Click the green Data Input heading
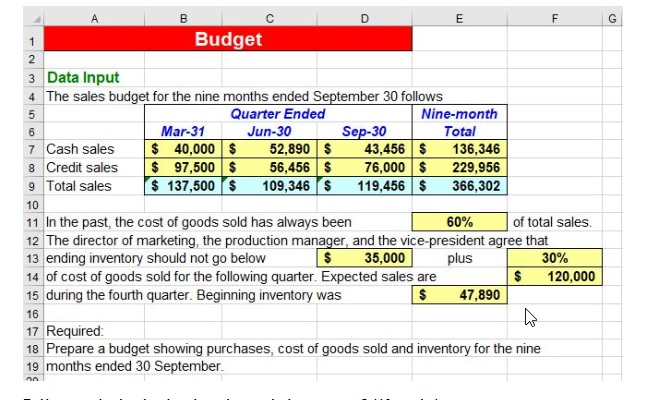 (x=83, y=78)
